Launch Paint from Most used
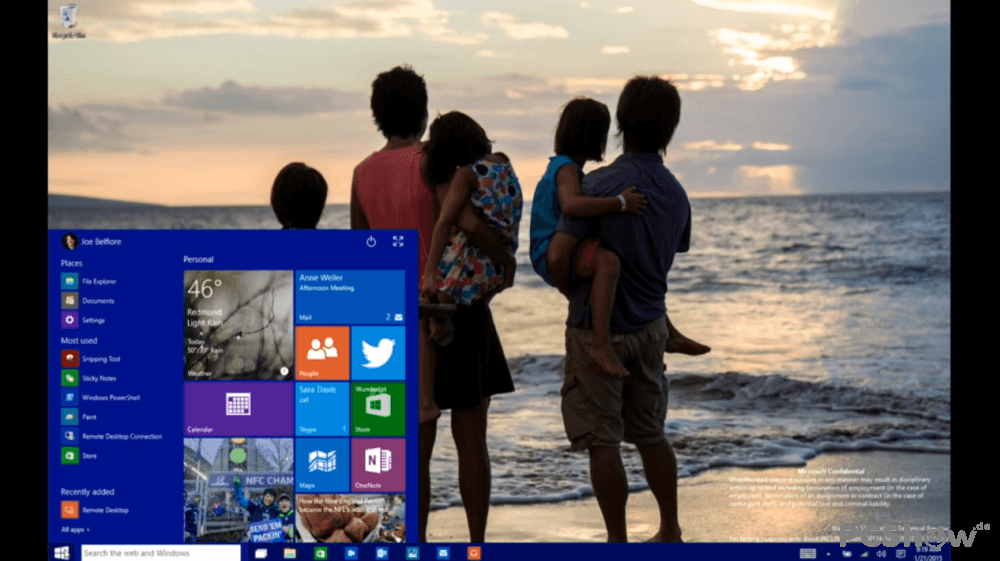The image size is (1000, 561). click(x=79, y=417)
